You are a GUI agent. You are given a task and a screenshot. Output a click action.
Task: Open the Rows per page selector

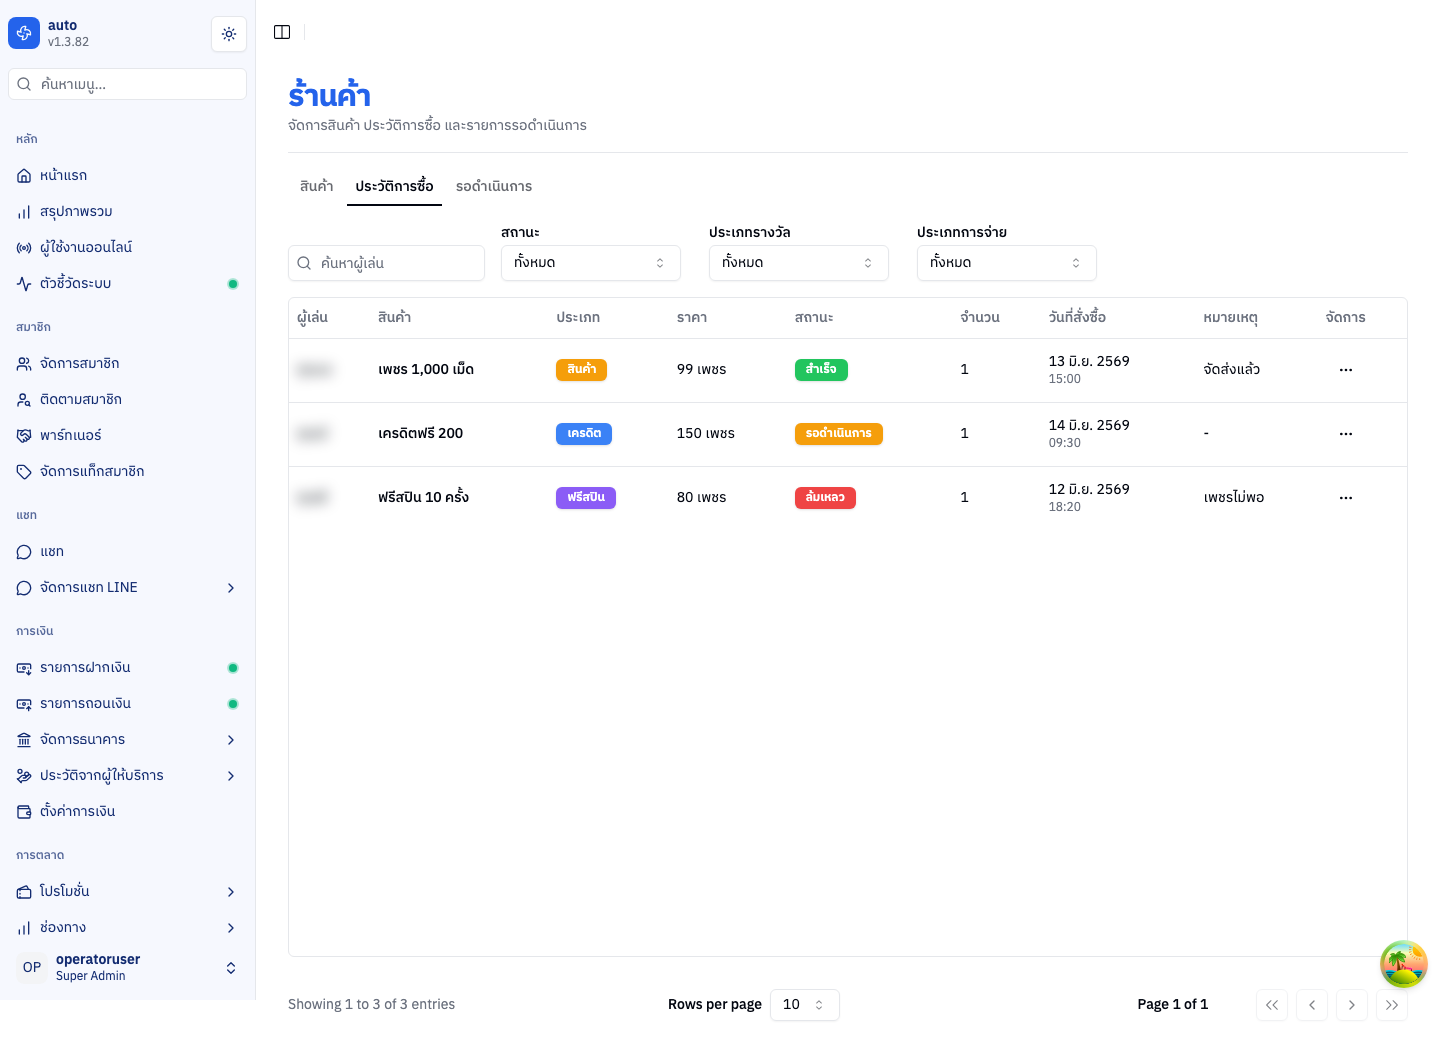805,1005
